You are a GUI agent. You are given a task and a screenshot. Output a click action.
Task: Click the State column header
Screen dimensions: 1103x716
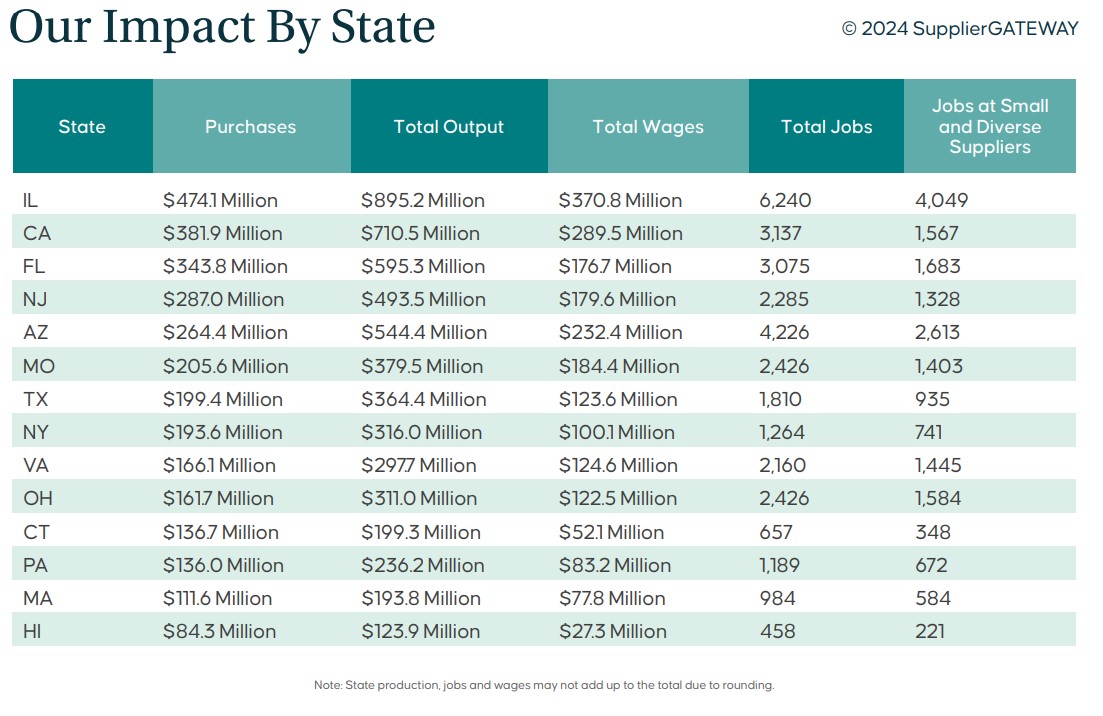coord(82,127)
